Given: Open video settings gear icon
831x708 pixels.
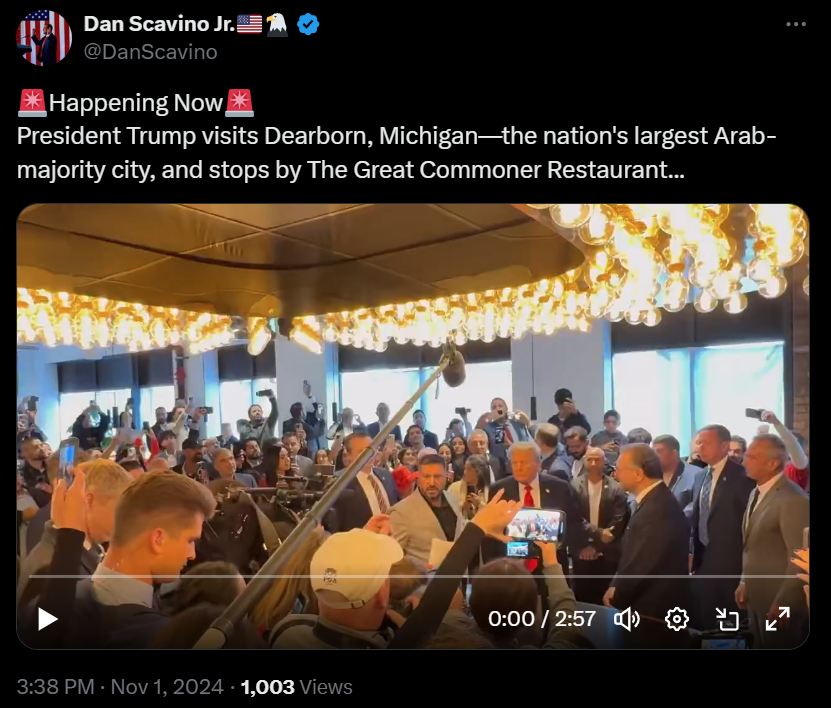Looking at the screenshot, I should pos(677,619).
